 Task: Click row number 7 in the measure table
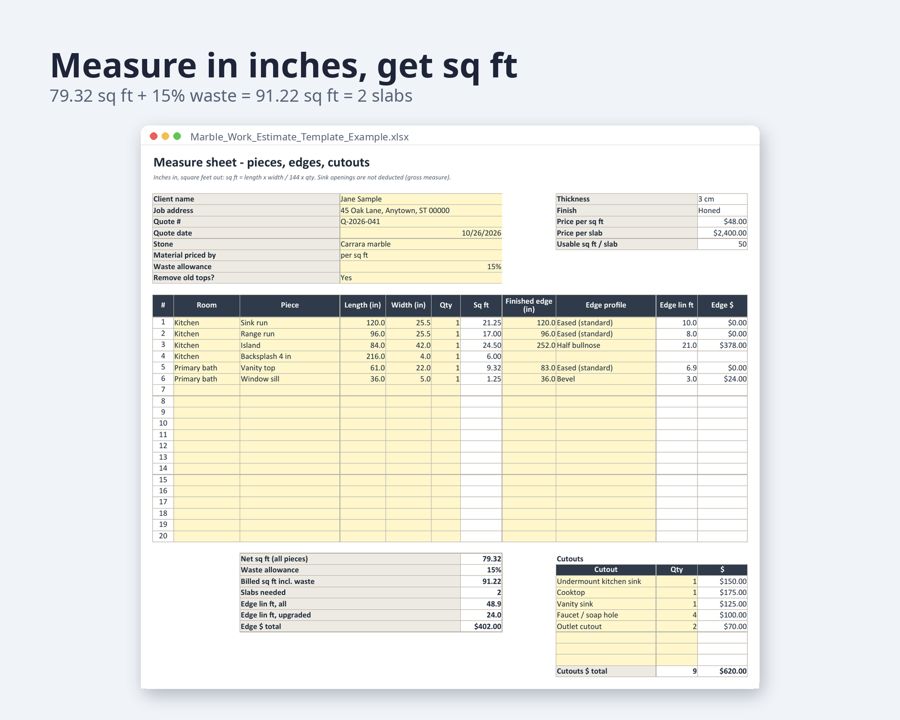163,390
